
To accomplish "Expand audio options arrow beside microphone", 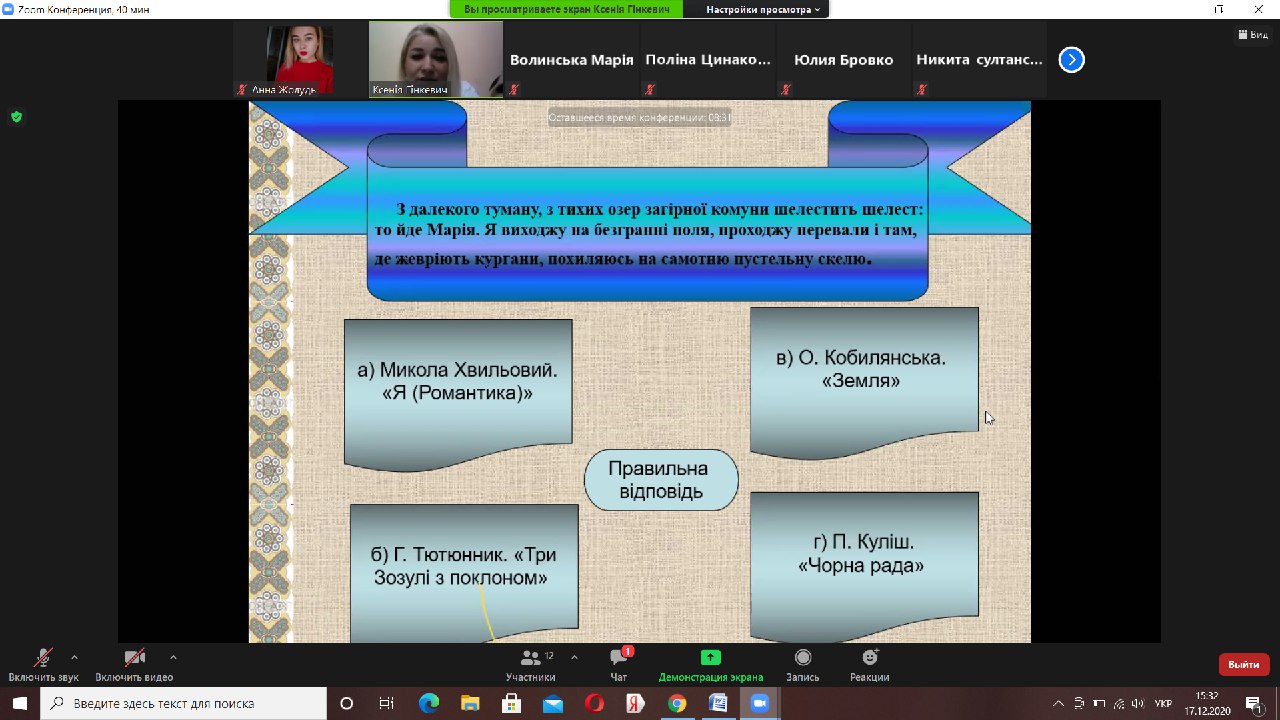I will 74,657.
